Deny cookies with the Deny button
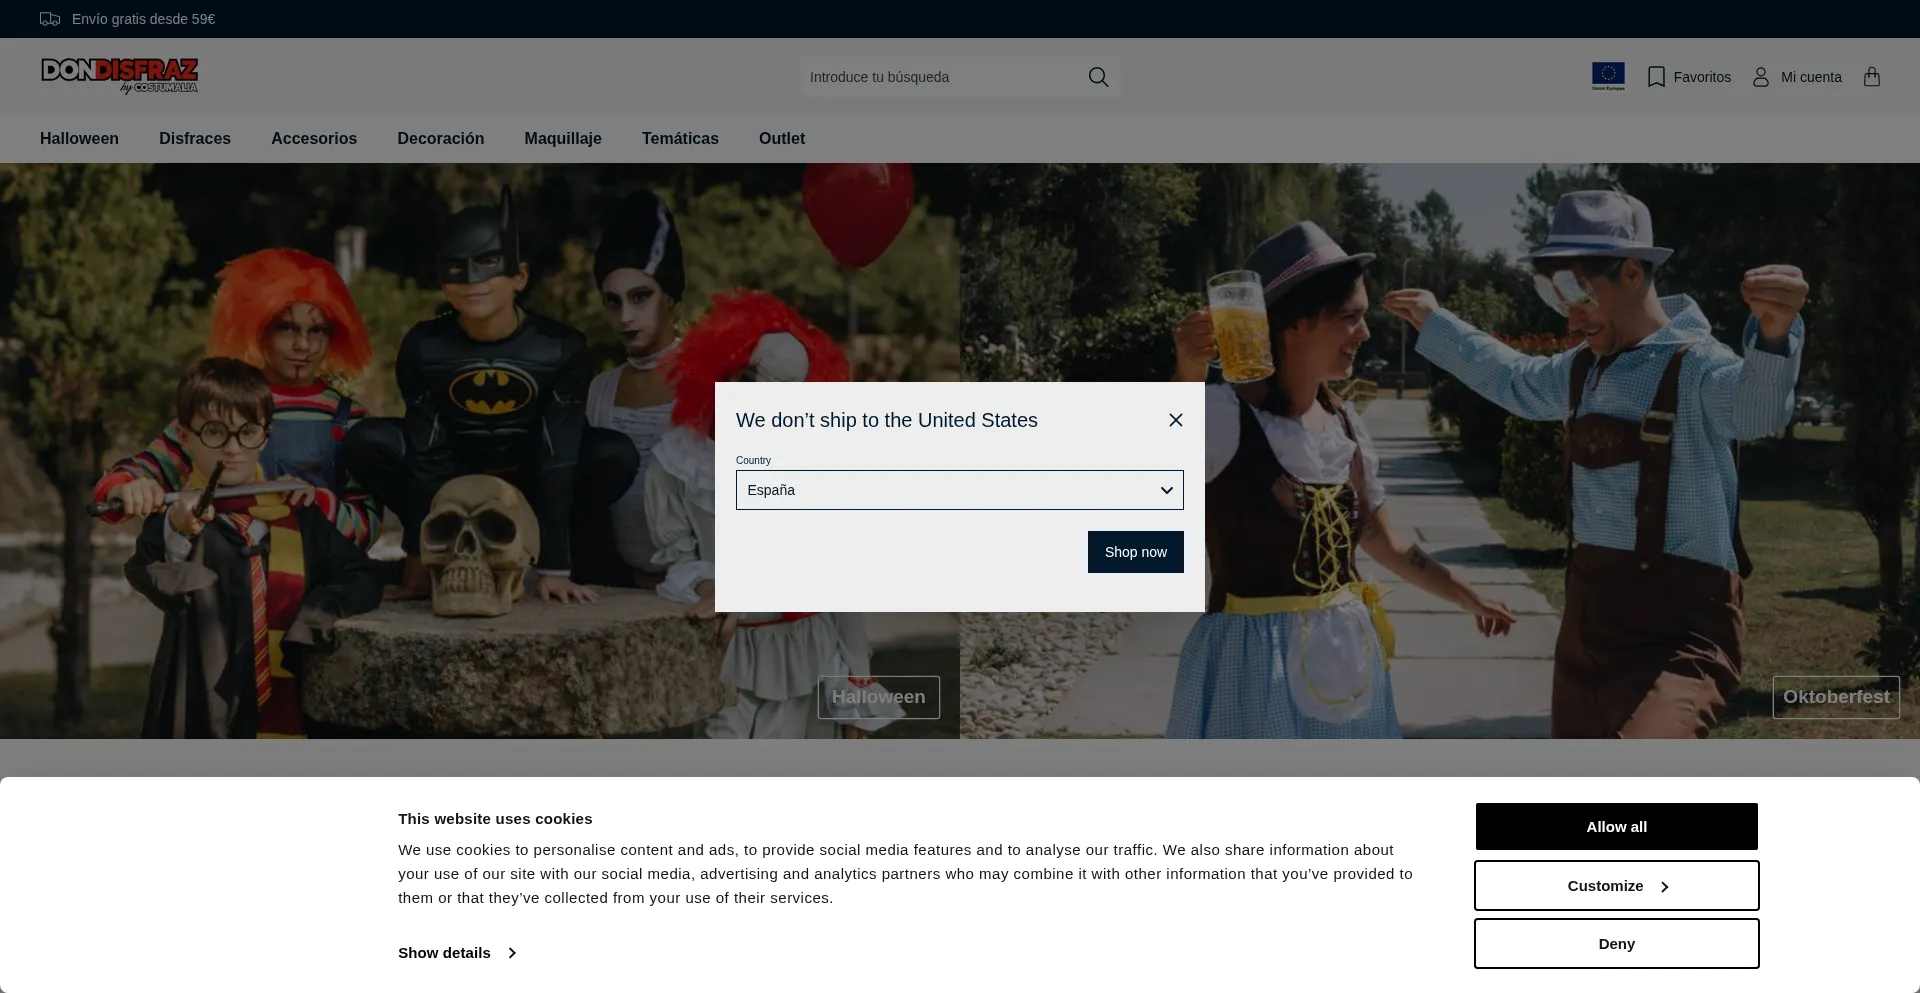This screenshot has width=1920, height=993. (x=1616, y=944)
